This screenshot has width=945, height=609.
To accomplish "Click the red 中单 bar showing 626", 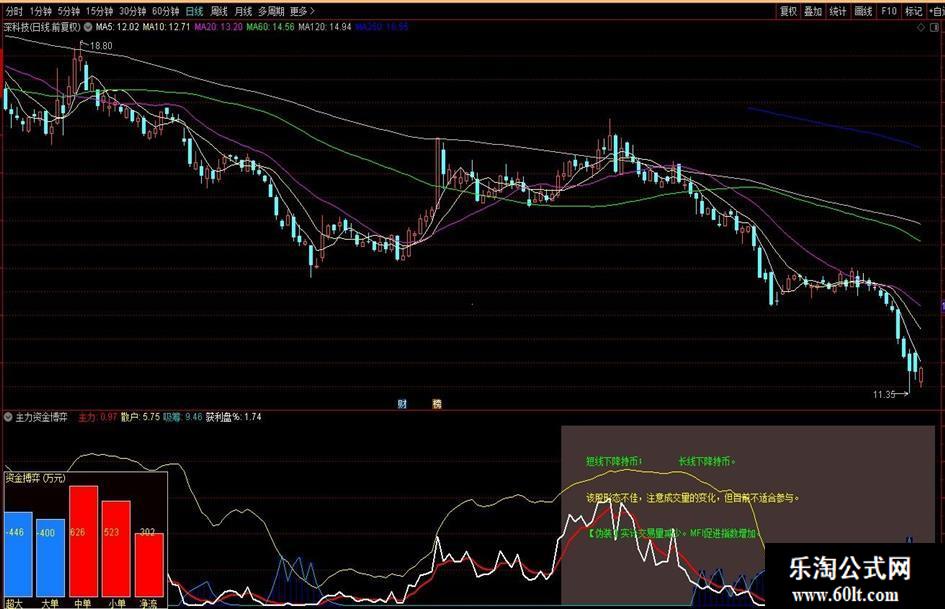I will point(83,541).
